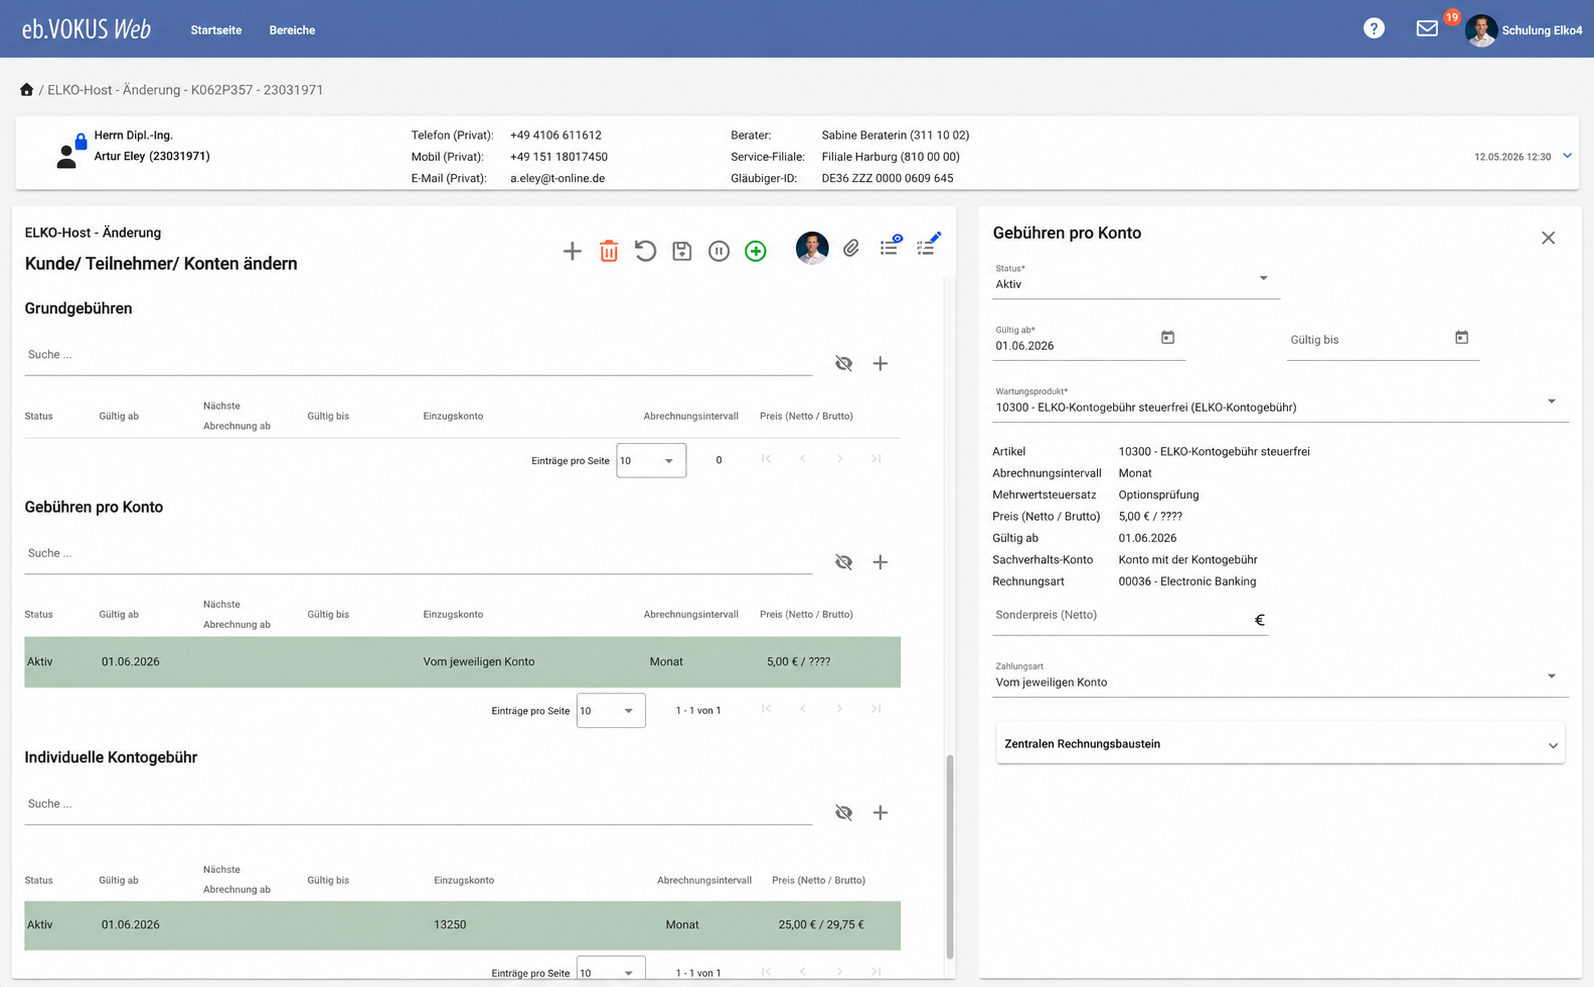This screenshot has height=987, width=1594.
Task: Expand the Zentralen Rechnungsbaustein section
Action: tap(1280, 744)
